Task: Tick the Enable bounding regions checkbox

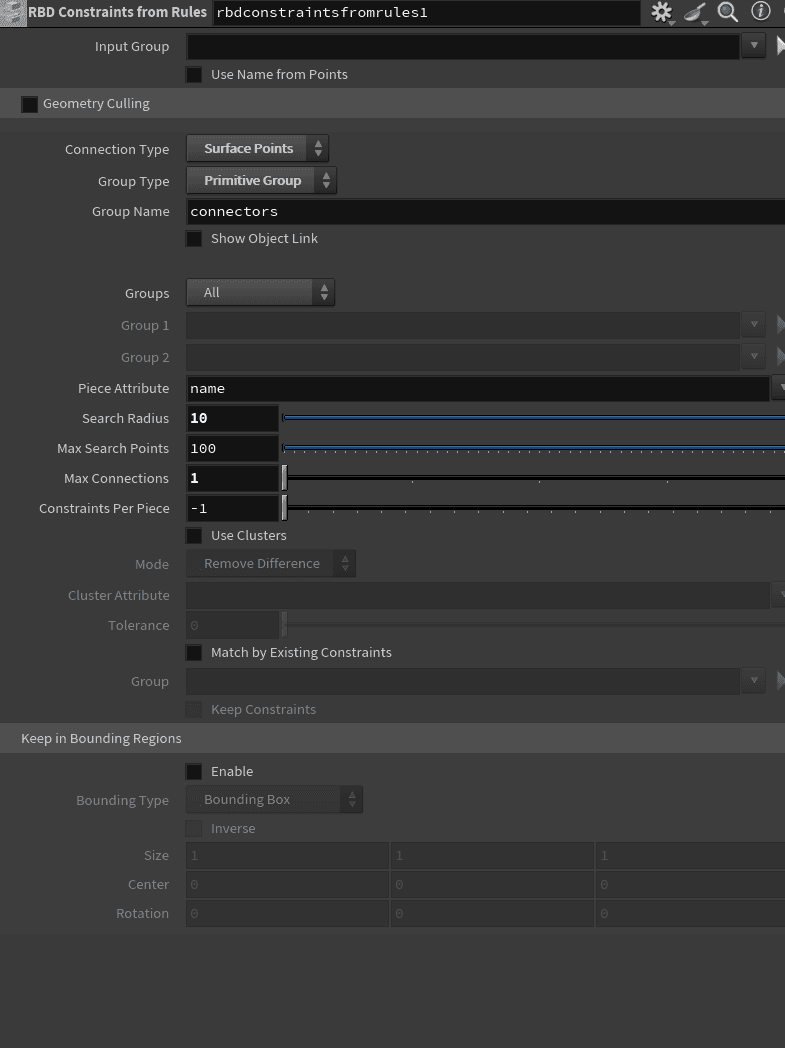Action: click(x=194, y=771)
